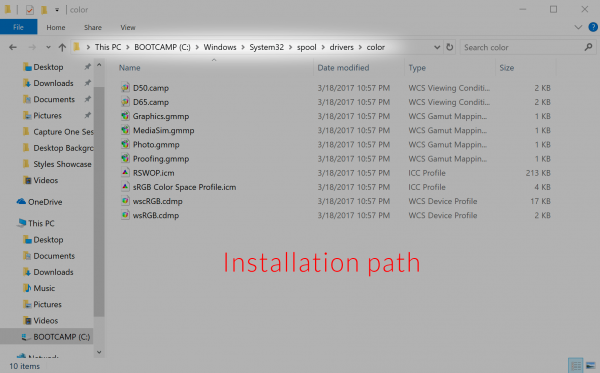
Task: Click navigation pane scroll up arrow
Action: point(99,65)
